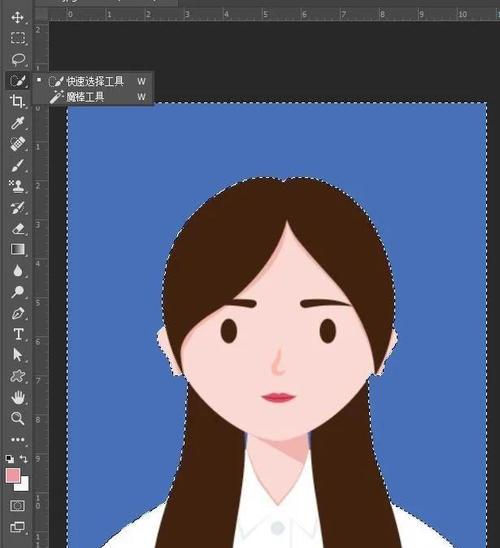Select the Zoom magnifier tool
Screen dimensions: 500x548
tap(17, 418)
